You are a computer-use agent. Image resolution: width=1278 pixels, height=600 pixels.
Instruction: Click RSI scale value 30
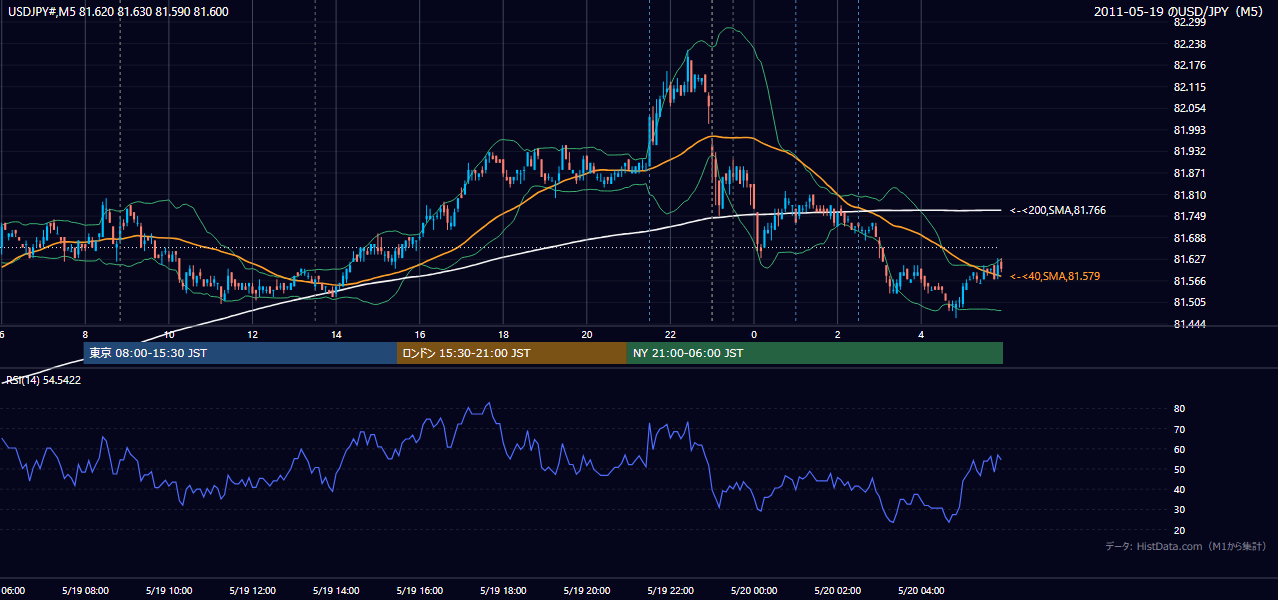pyautogui.click(x=1179, y=510)
